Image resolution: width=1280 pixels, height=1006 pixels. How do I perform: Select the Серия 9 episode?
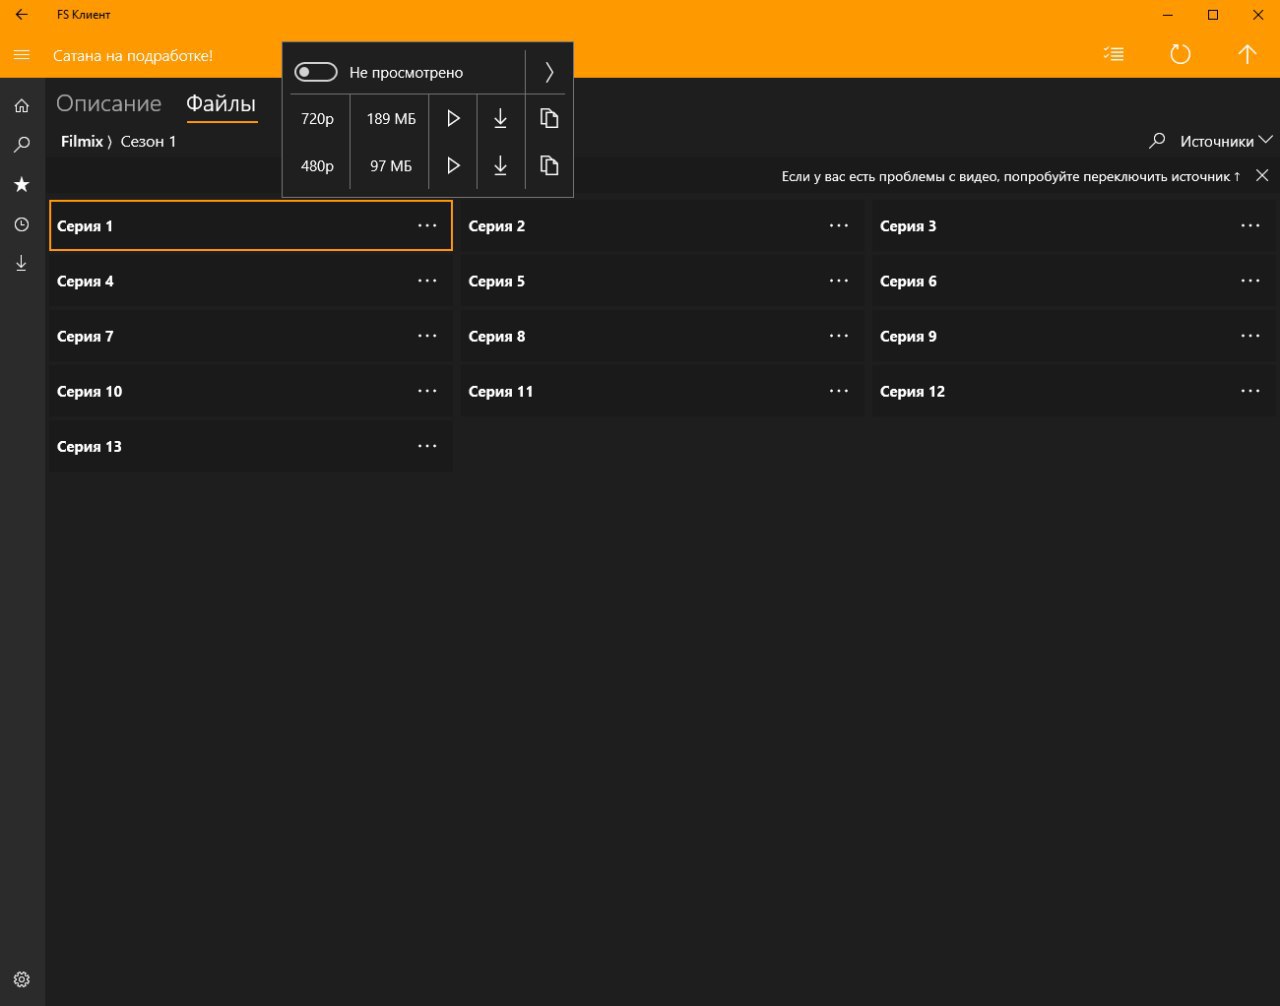click(x=1074, y=336)
